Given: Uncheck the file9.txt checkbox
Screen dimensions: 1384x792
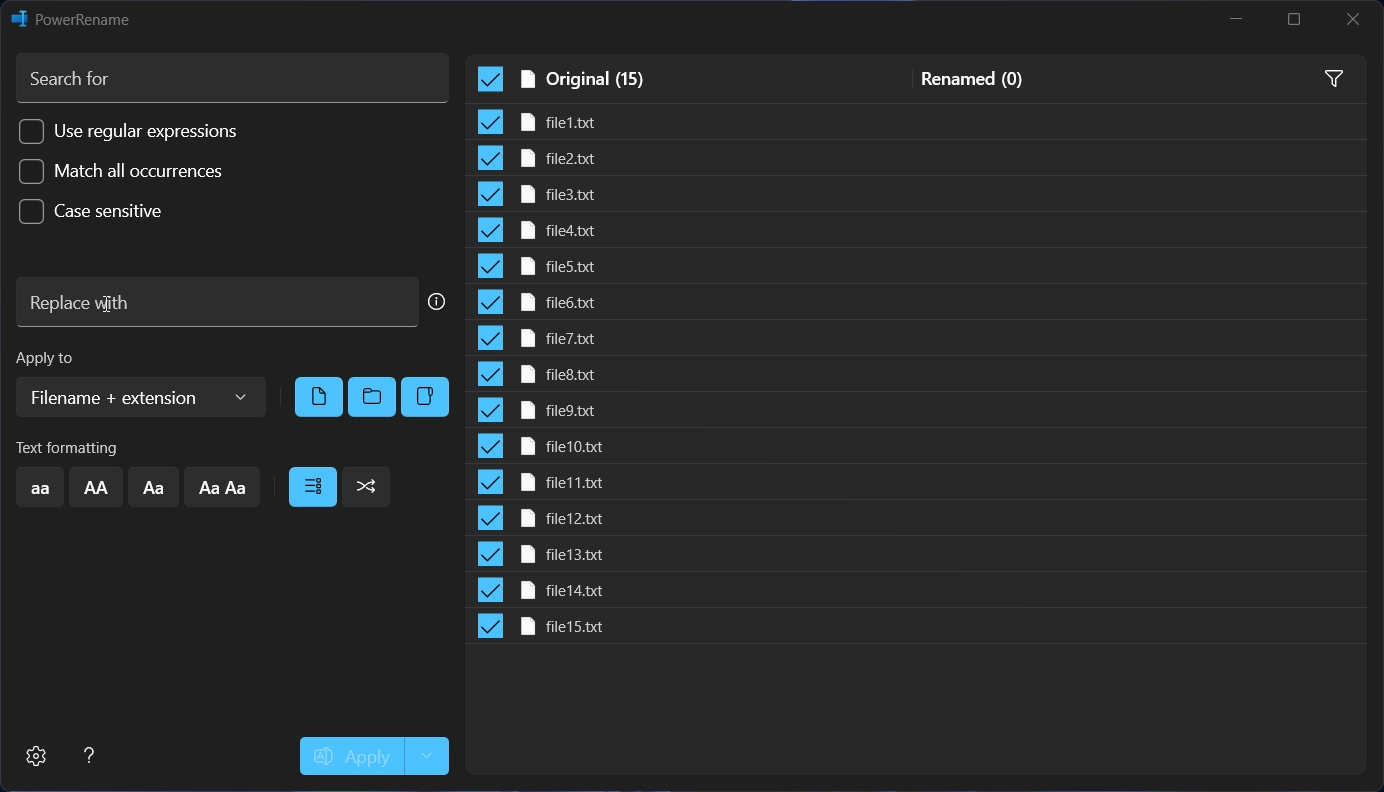Looking at the screenshot, I should click(x=490, y=410).
